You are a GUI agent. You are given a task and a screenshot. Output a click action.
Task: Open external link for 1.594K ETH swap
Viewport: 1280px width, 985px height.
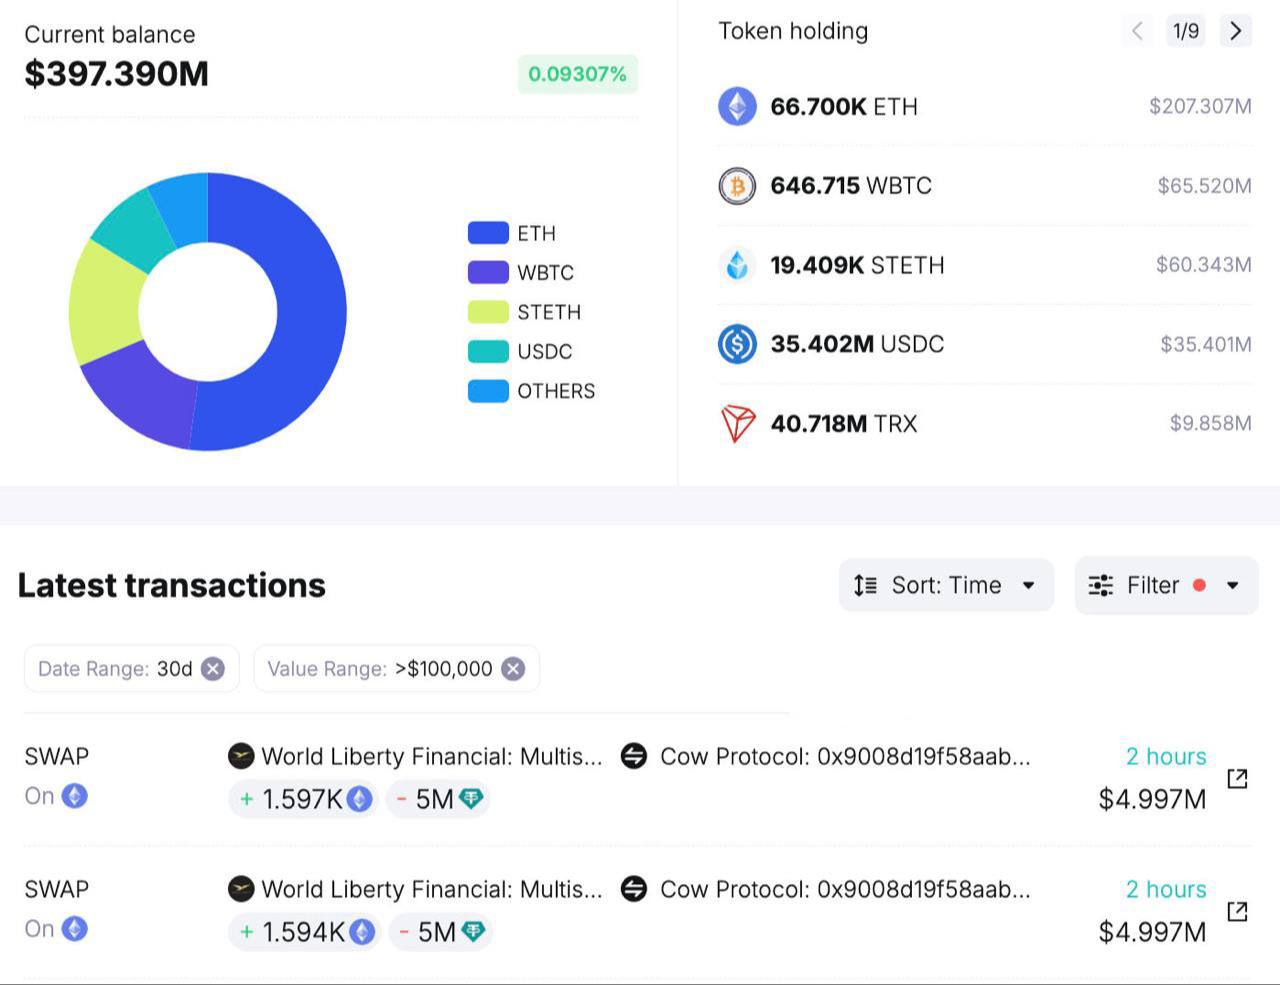click(1237, 911)
